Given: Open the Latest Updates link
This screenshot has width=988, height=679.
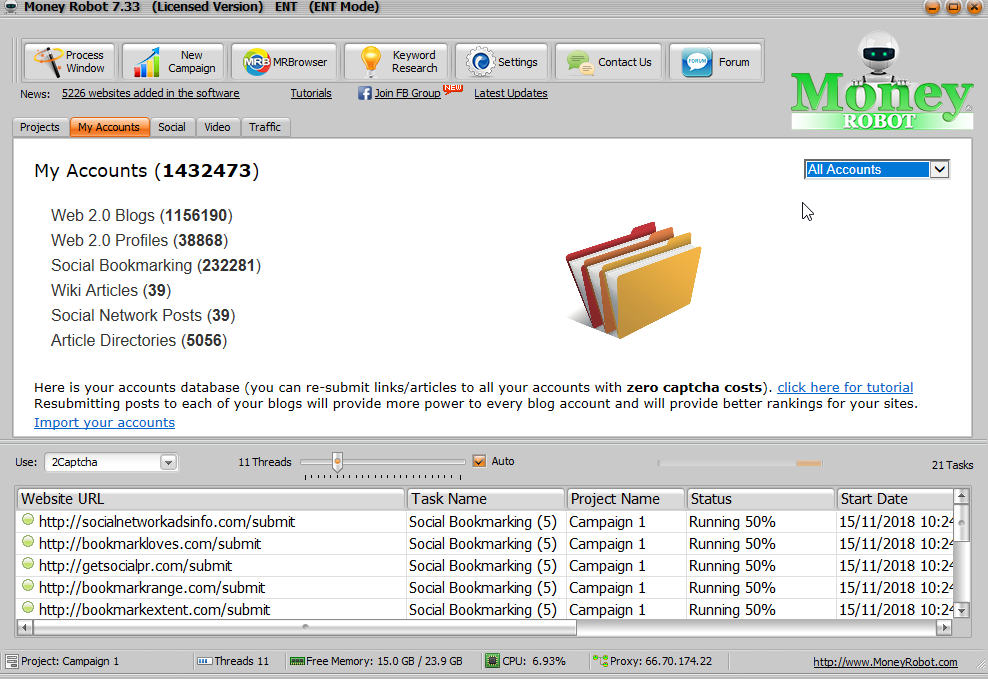Looking at the screenshot, I should click(510, 93).
